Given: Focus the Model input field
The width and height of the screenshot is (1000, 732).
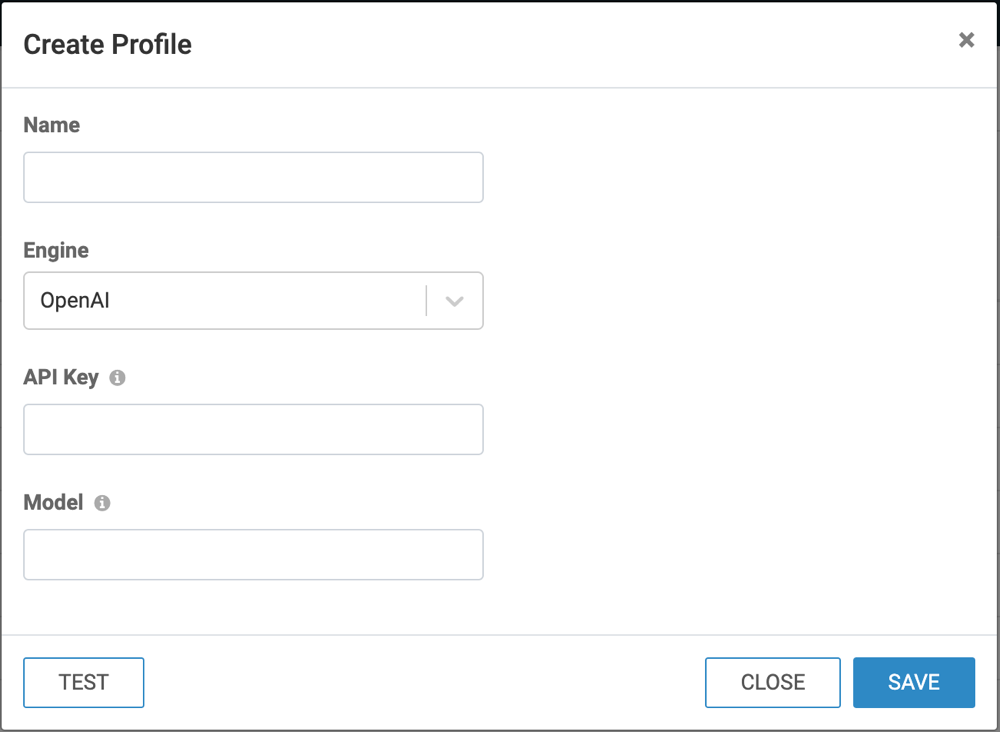Looking at the screenshot, I should (253, 554).
